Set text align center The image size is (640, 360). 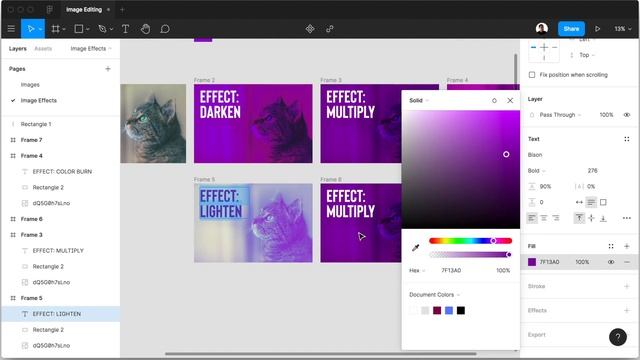(544, 218)
